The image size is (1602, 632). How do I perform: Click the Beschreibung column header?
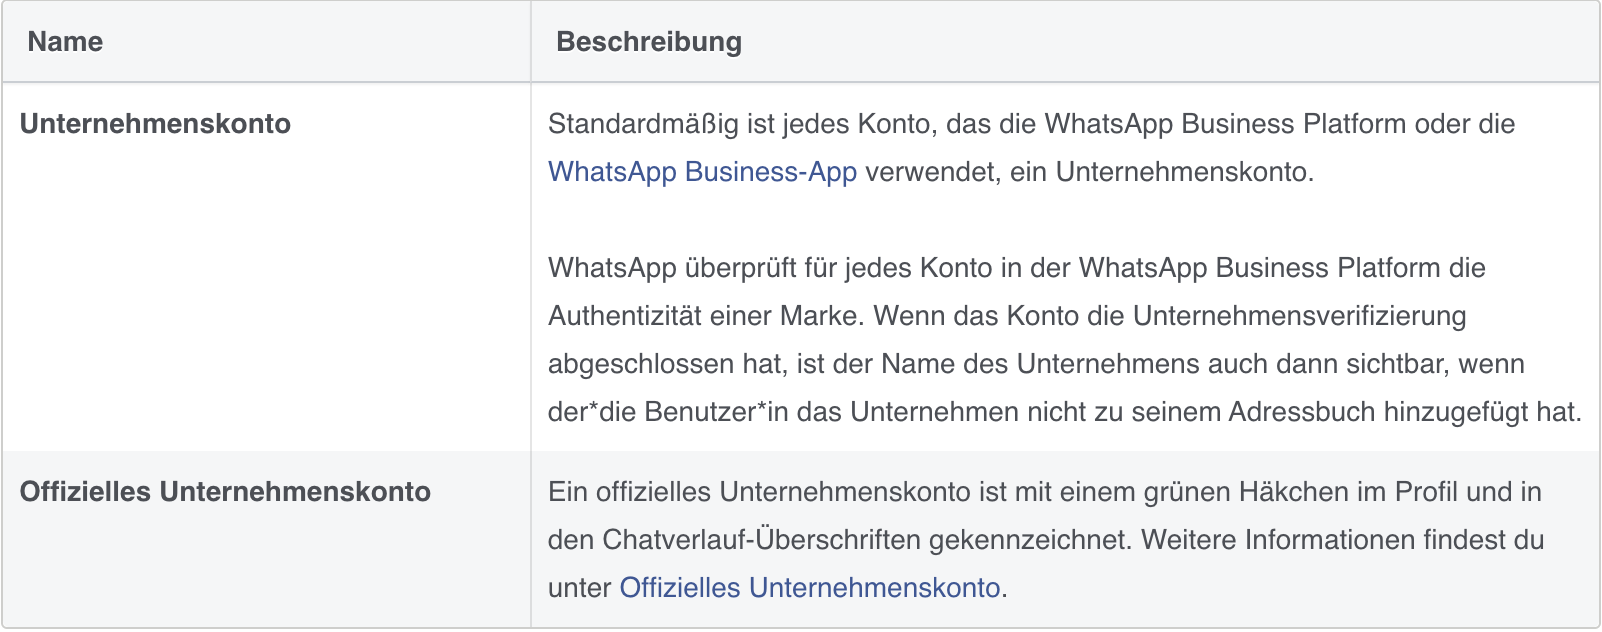[649, 42]
